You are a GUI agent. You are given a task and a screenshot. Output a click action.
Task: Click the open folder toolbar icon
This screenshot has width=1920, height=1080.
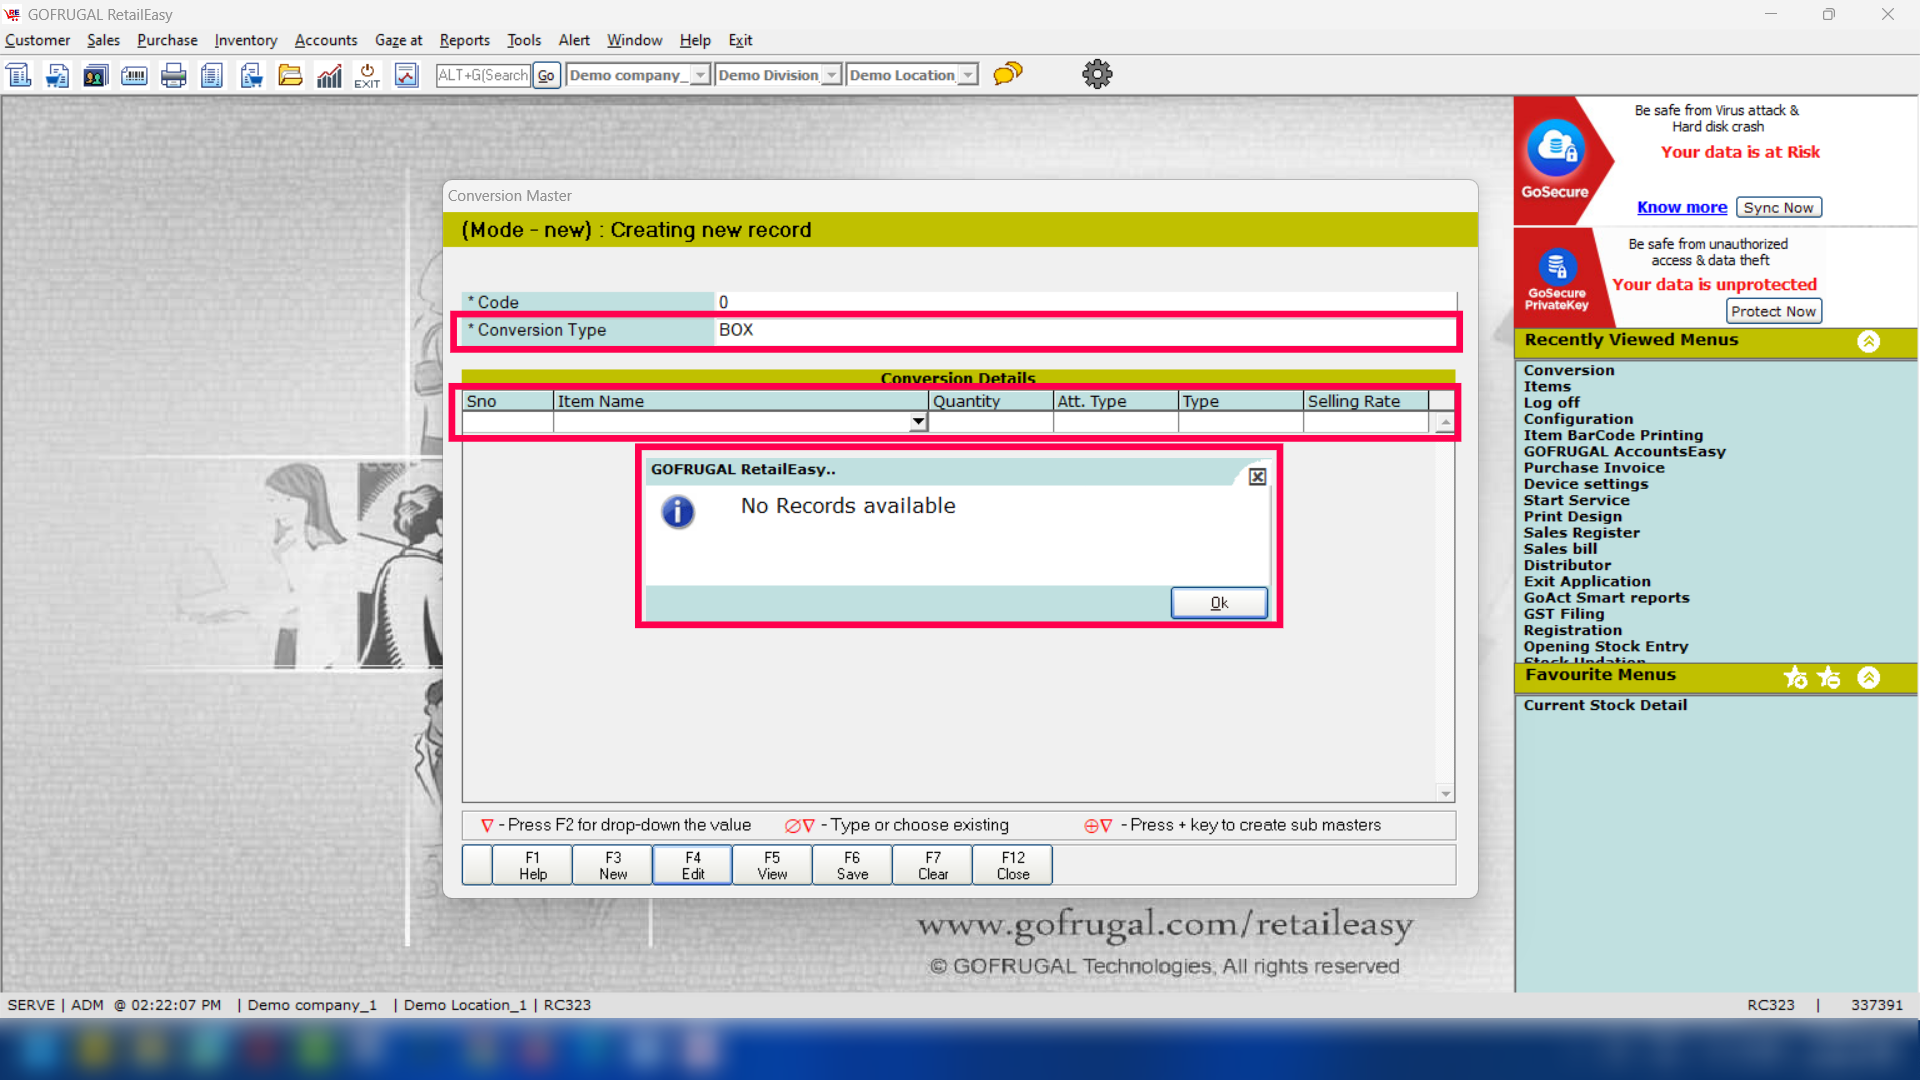pyautogui.click(x=290, y=75)
